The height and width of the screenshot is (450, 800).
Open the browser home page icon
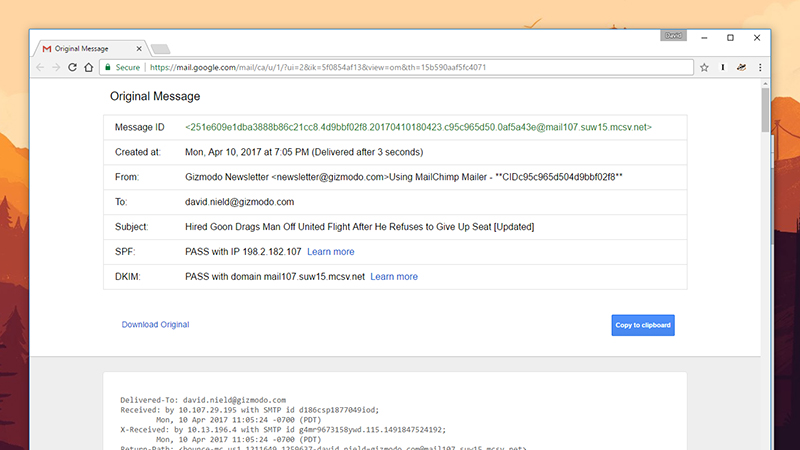coord(89,67)
